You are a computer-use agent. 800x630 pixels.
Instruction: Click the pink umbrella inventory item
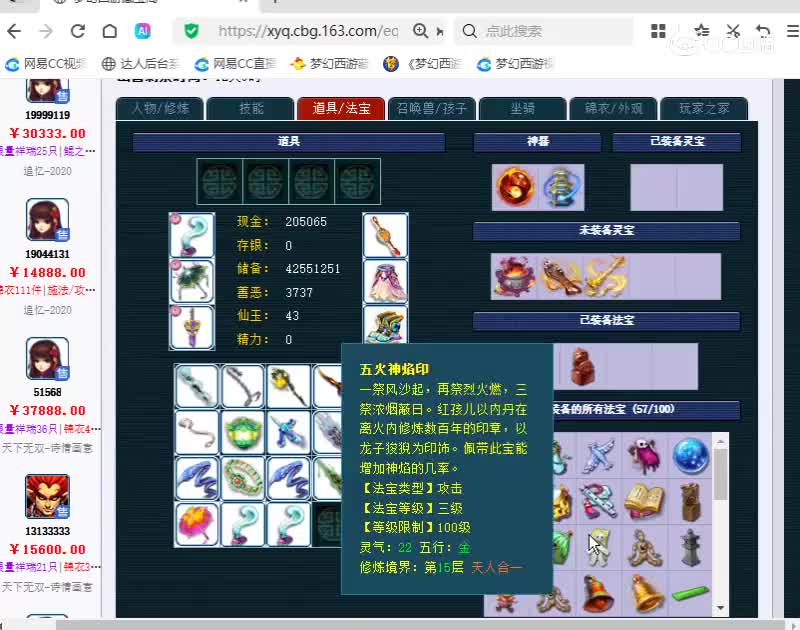(x=197, y=524)
